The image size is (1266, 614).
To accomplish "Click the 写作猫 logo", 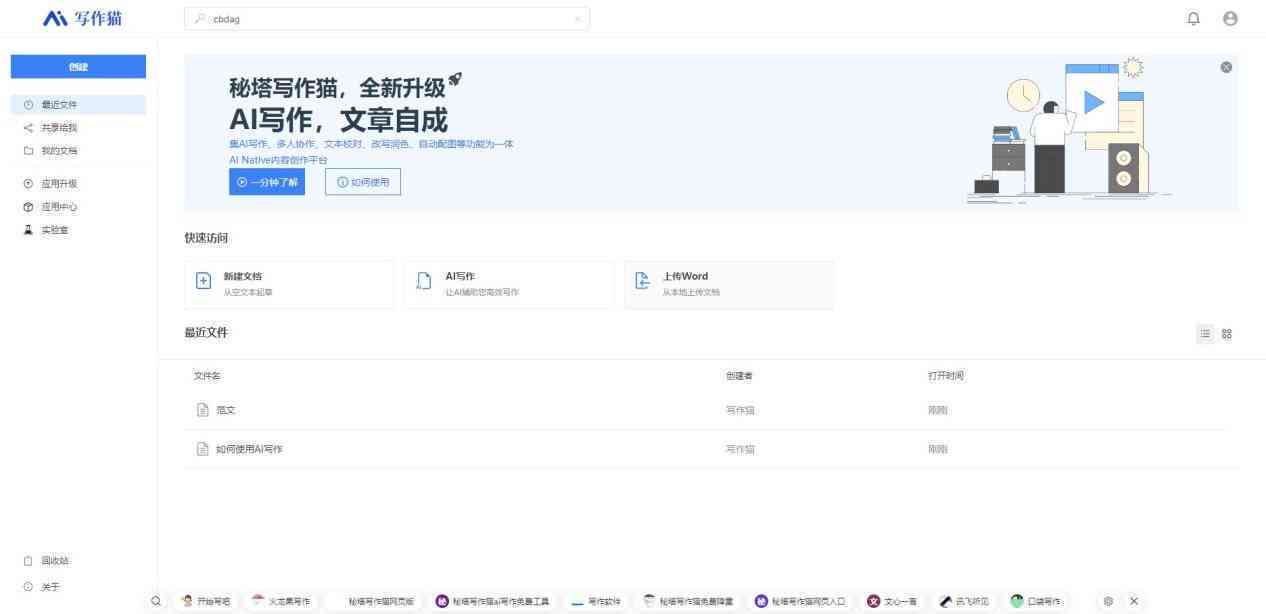I will click(83, 18).
